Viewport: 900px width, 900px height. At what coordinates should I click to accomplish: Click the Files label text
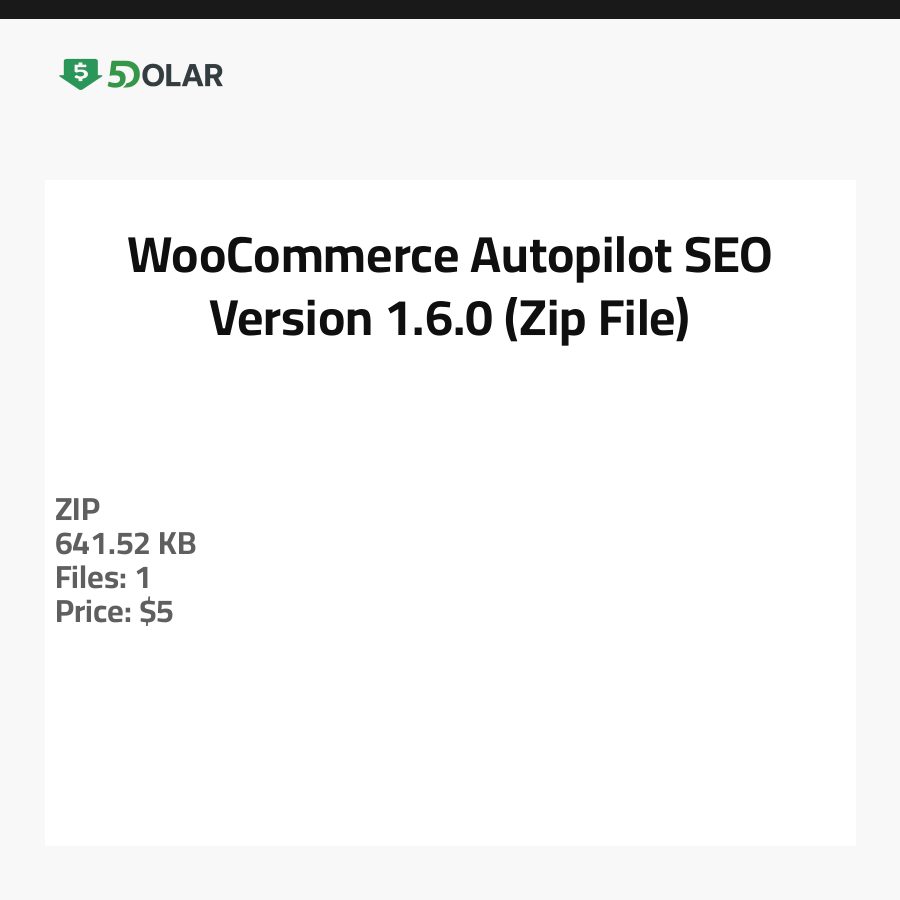pyautogui.click(x=88, y=578)
